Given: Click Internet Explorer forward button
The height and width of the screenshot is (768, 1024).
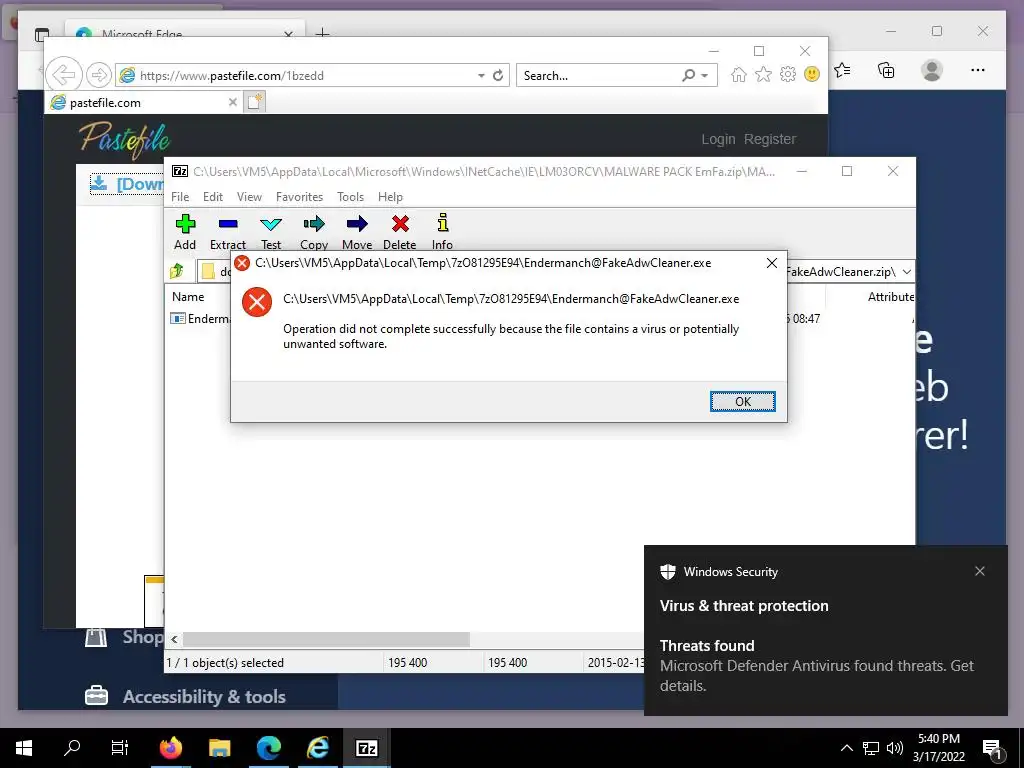Looking at the screenshot, I should (99, 75).
